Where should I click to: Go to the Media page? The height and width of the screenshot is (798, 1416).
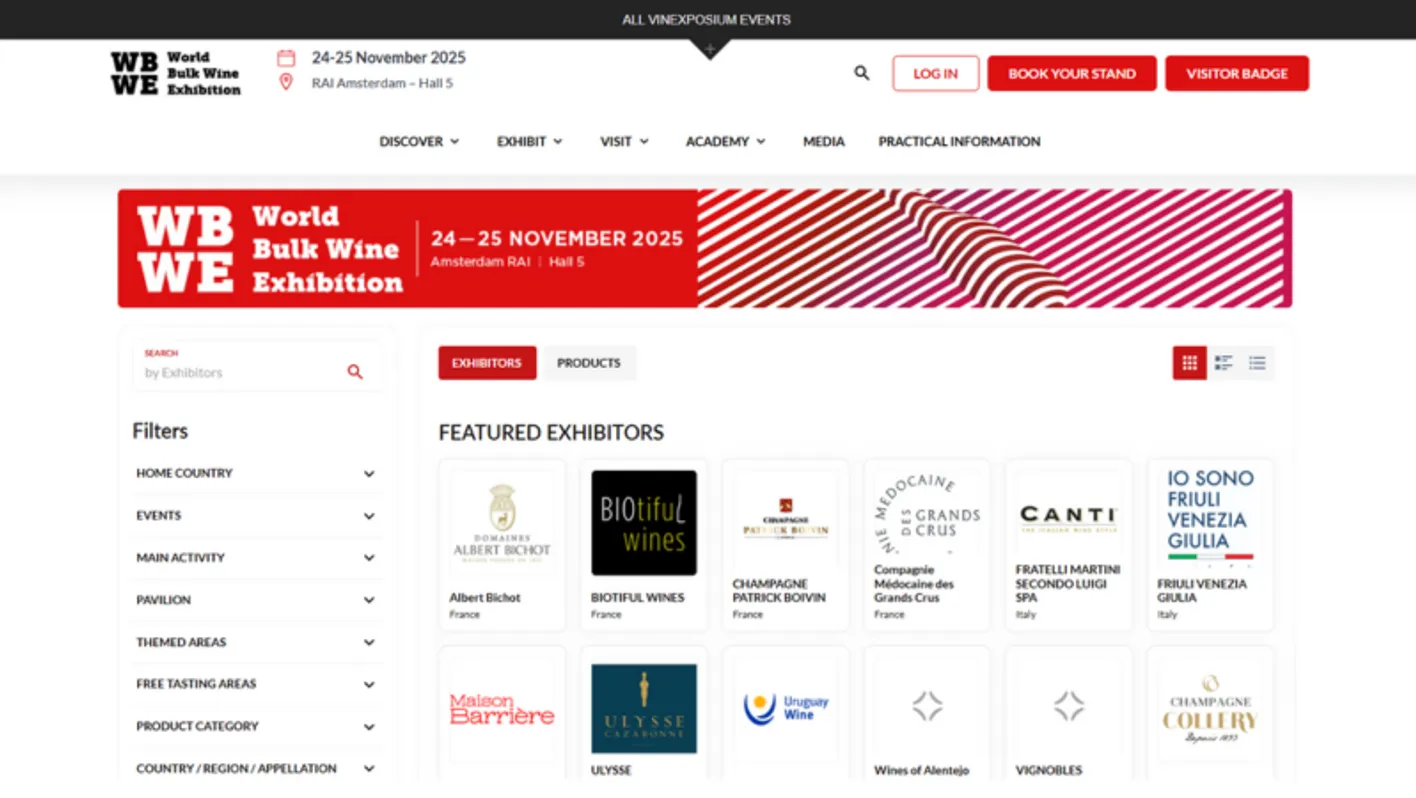tap(824, 142)
